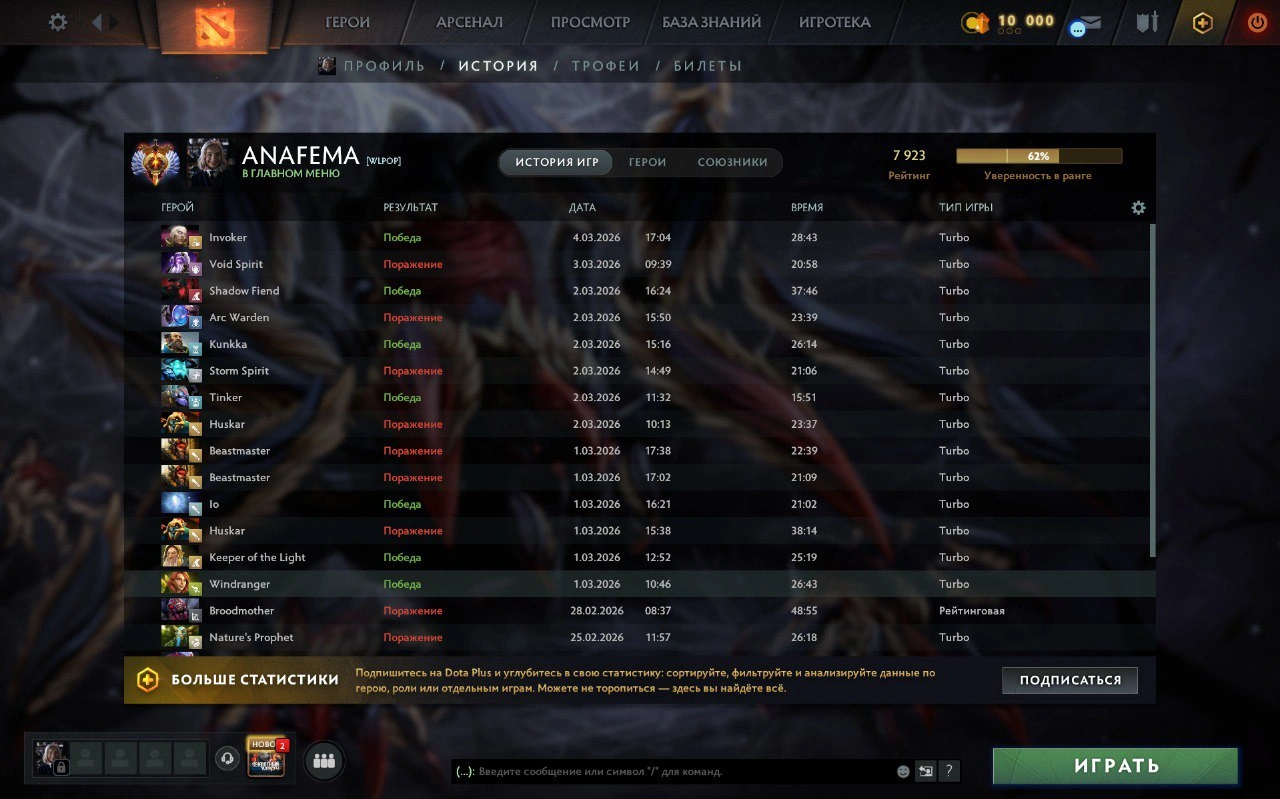Click the party group icon
Image resolution: width=1280 pixels, height=799 pixels.
pos(323,761)
